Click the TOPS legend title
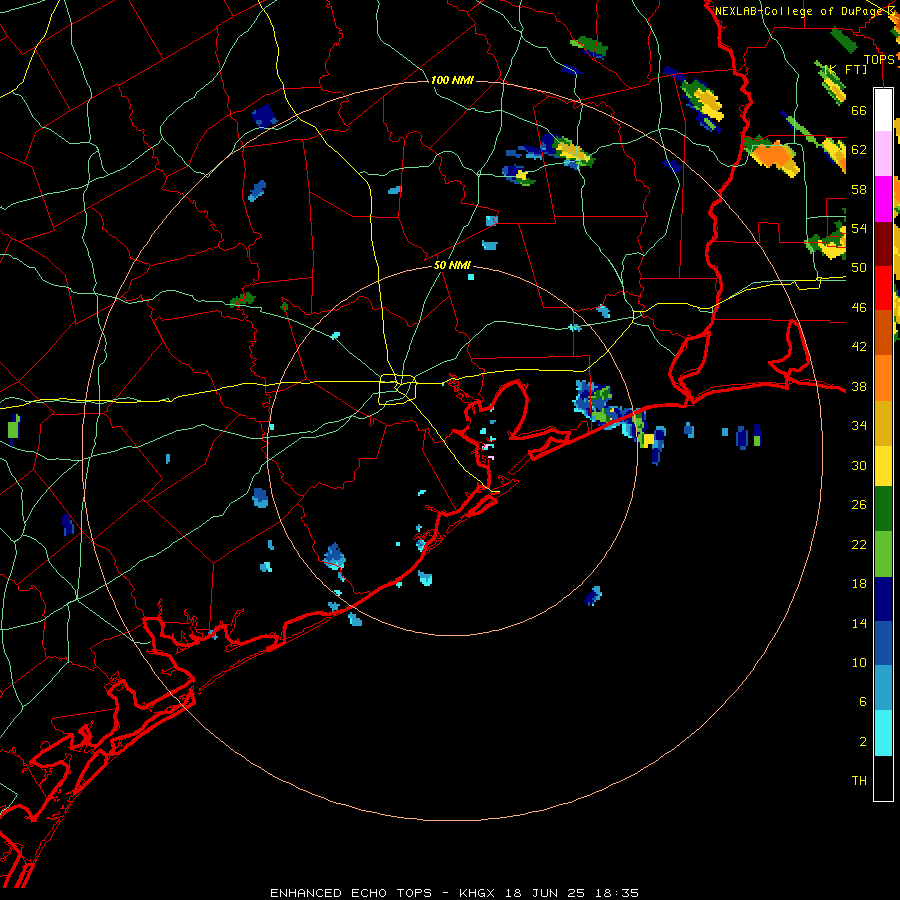This screenshot has height=900, width=900. 879,60
